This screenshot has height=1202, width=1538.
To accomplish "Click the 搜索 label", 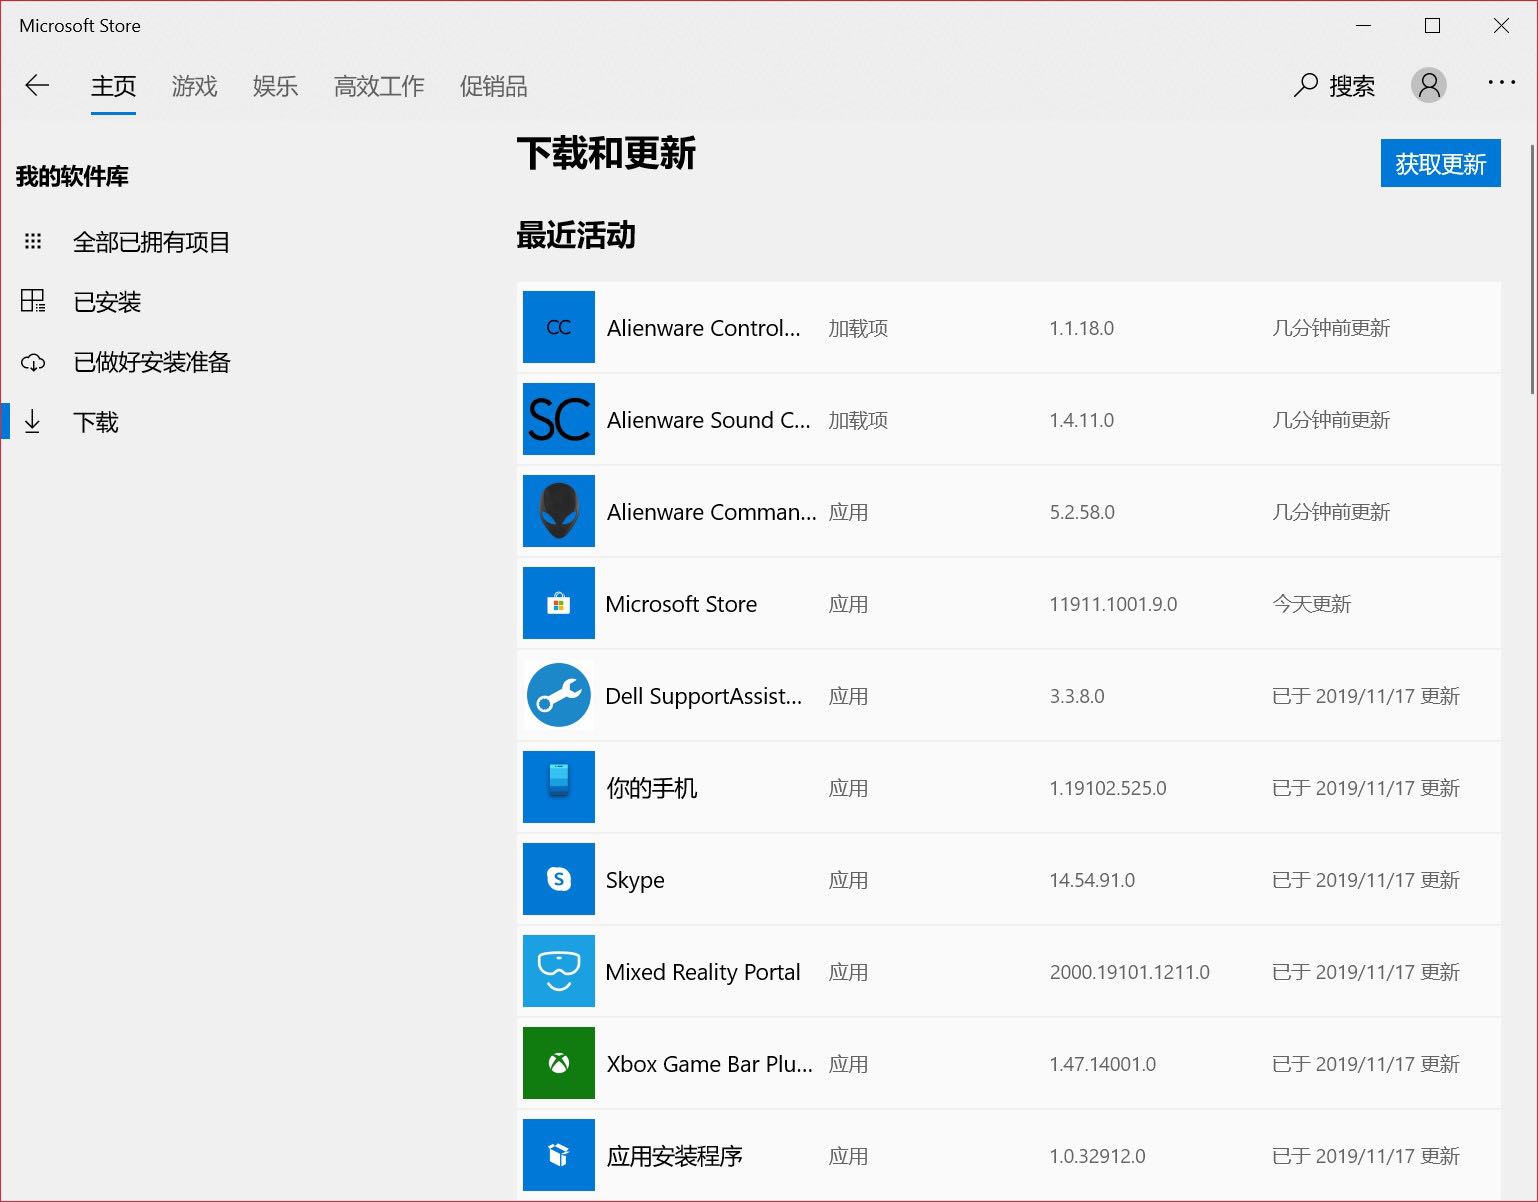I will (x=1352, y=86).
